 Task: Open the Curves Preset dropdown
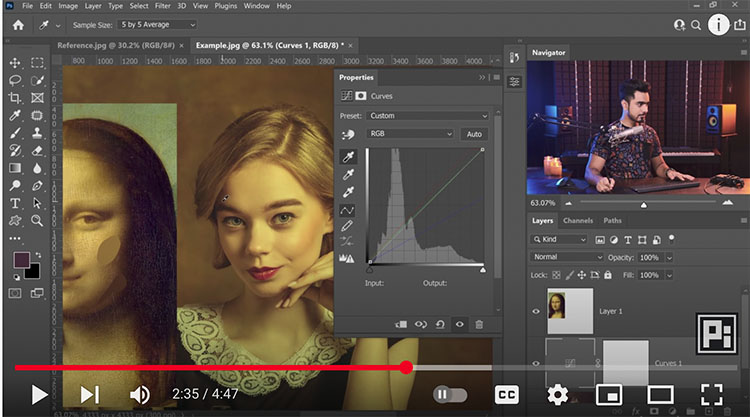(x=428, y=116)
